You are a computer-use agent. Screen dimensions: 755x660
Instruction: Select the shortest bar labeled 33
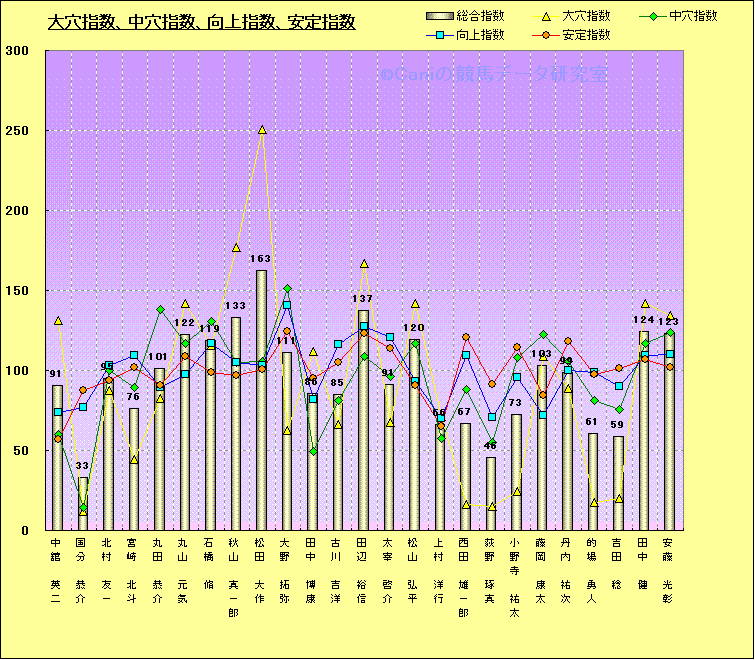pos(83,503)
